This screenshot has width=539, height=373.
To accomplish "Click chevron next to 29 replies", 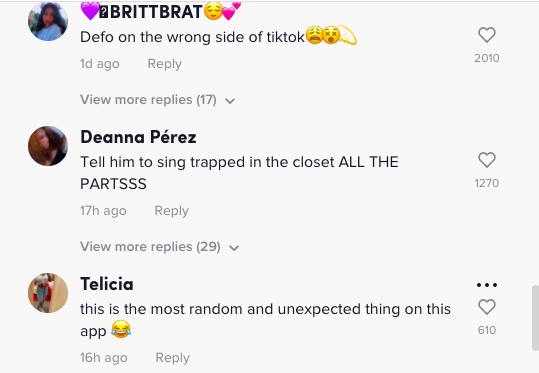I will (234, 248).
